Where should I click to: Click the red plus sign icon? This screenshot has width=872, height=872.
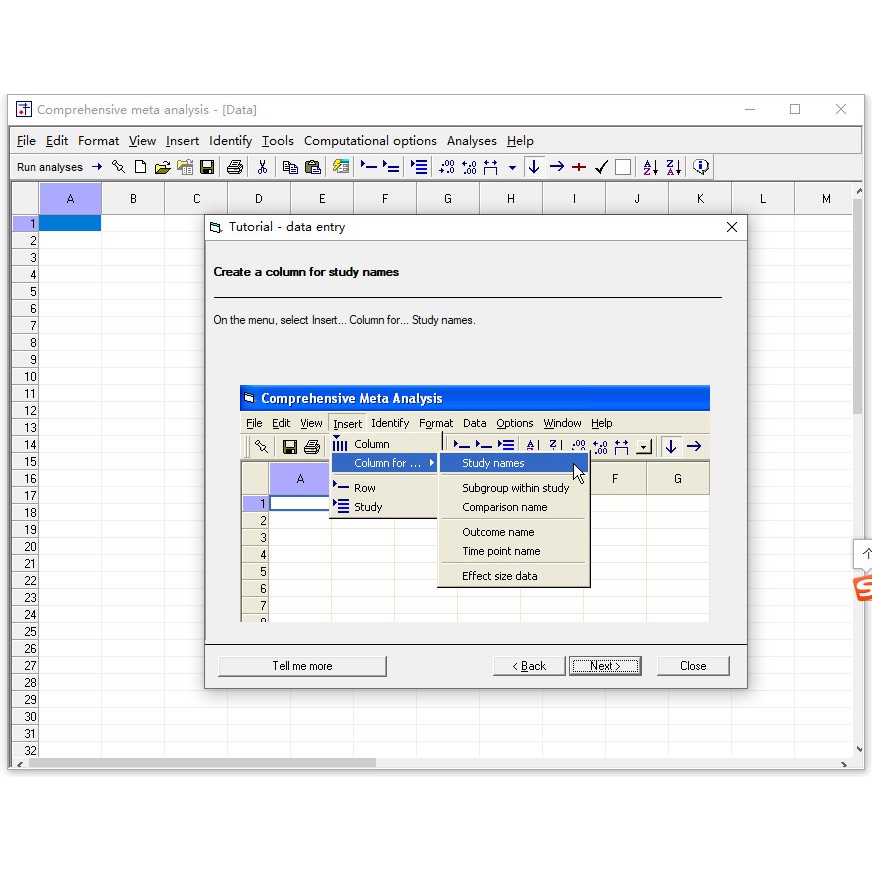tap(579, 167)
